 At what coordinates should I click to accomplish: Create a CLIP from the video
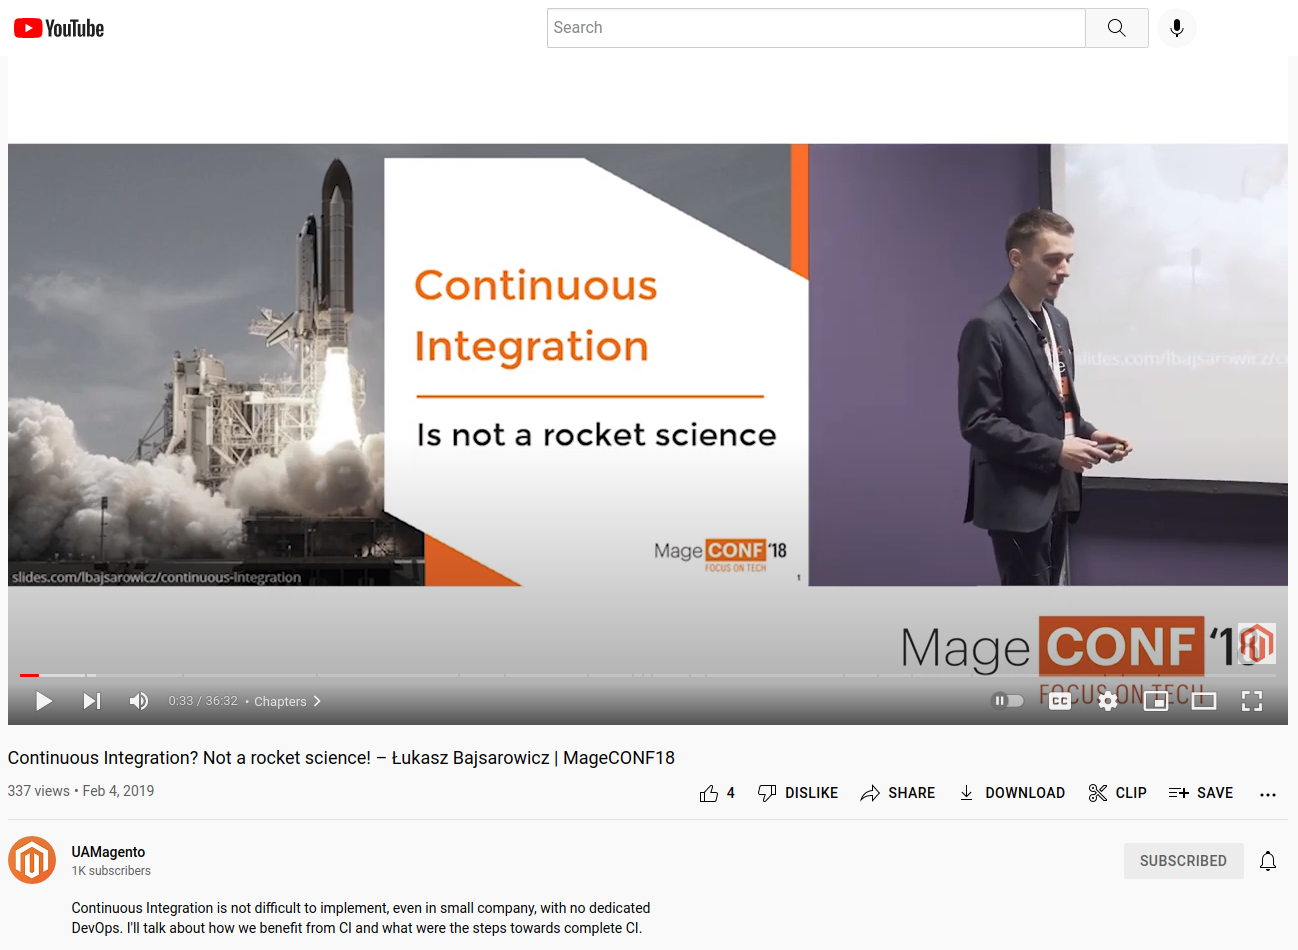[1118, 793]
